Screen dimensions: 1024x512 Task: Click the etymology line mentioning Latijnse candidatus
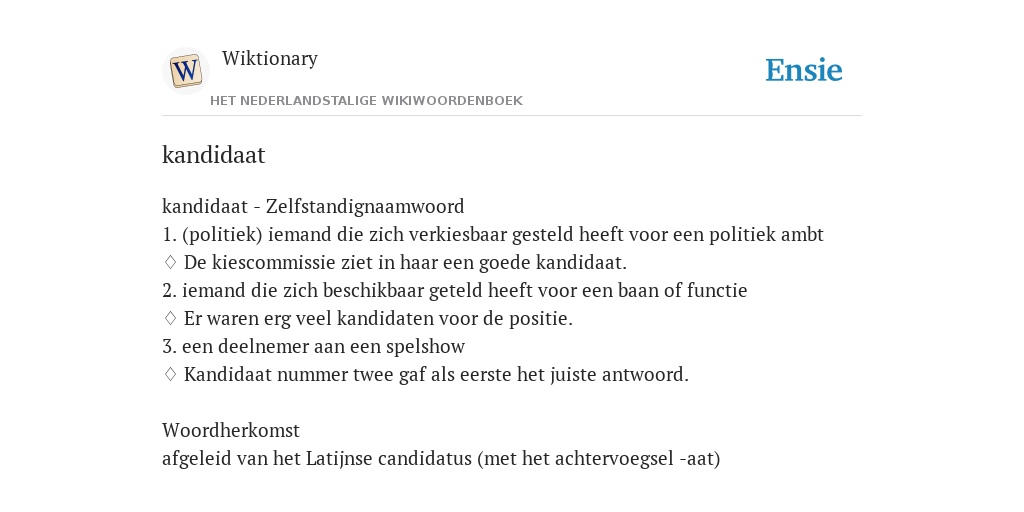pos(441,459)
